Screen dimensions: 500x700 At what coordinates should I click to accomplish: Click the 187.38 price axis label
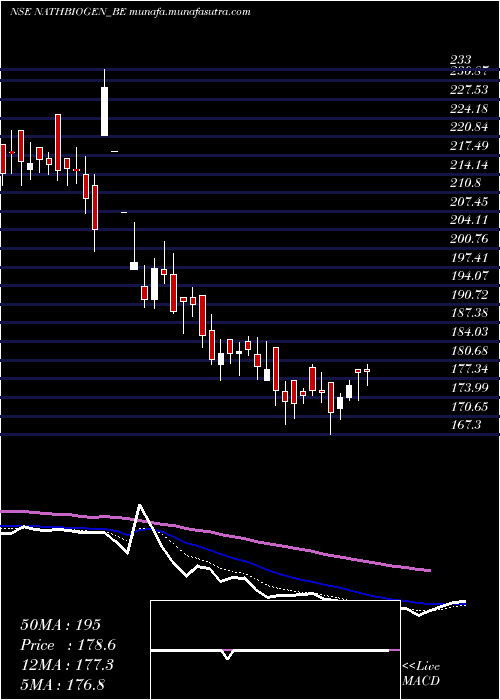pos(469,313)
